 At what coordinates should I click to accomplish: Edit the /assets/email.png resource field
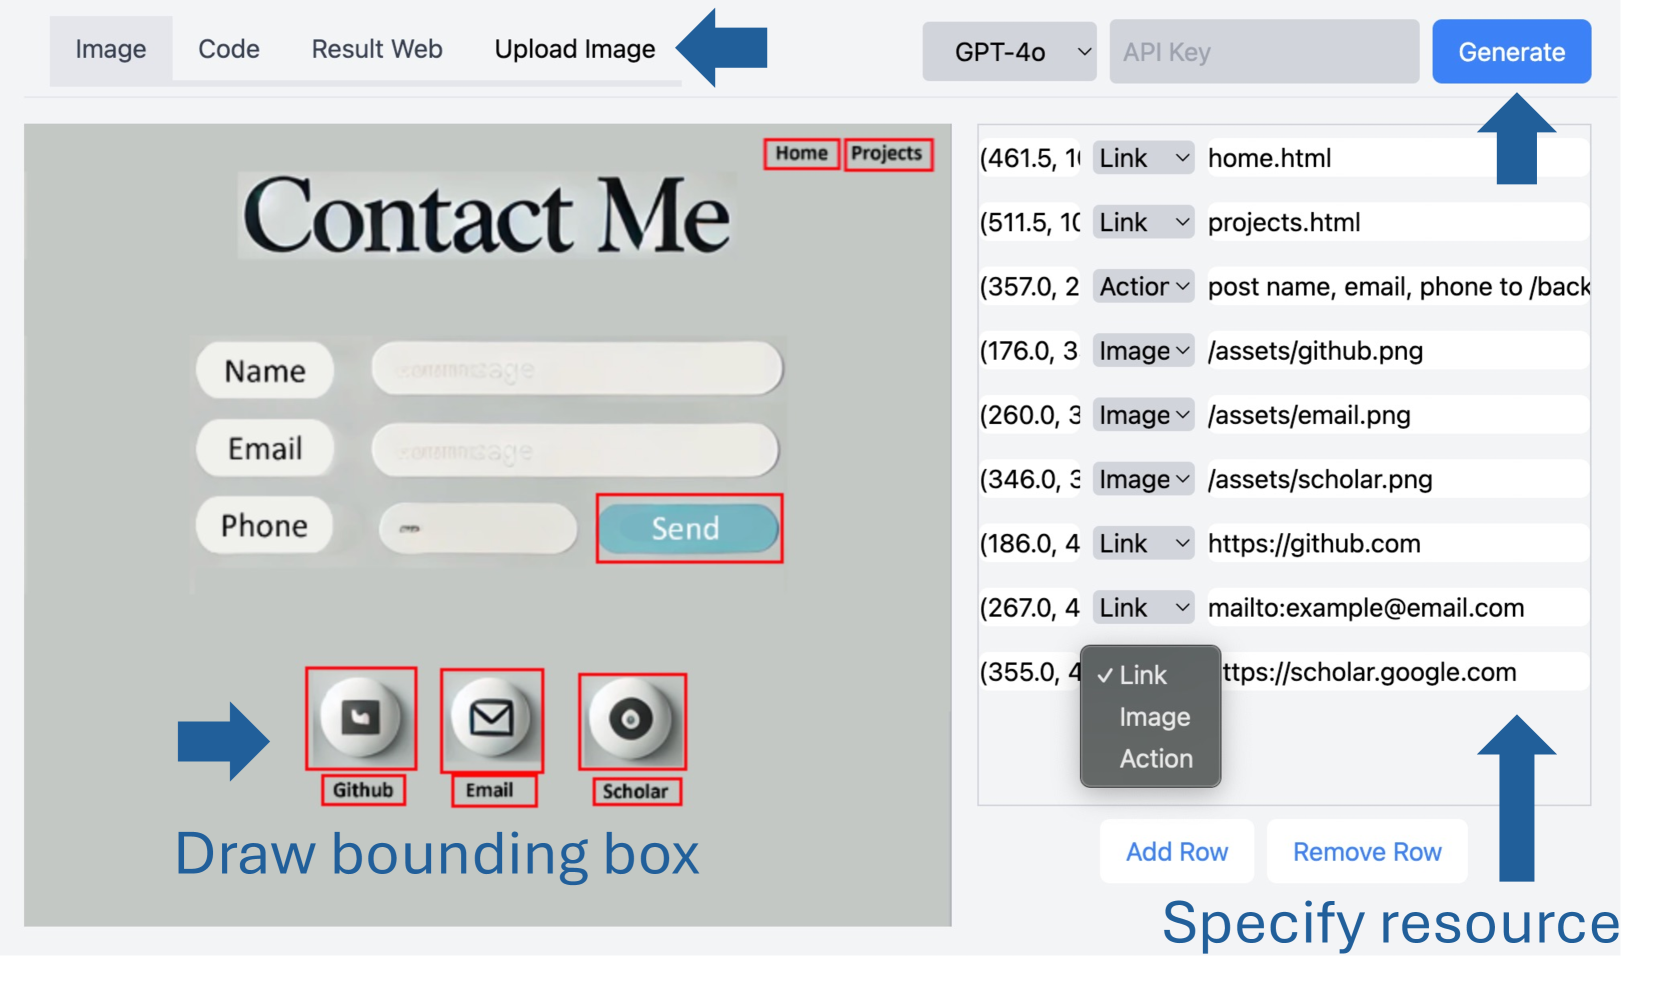(1398, 415)
